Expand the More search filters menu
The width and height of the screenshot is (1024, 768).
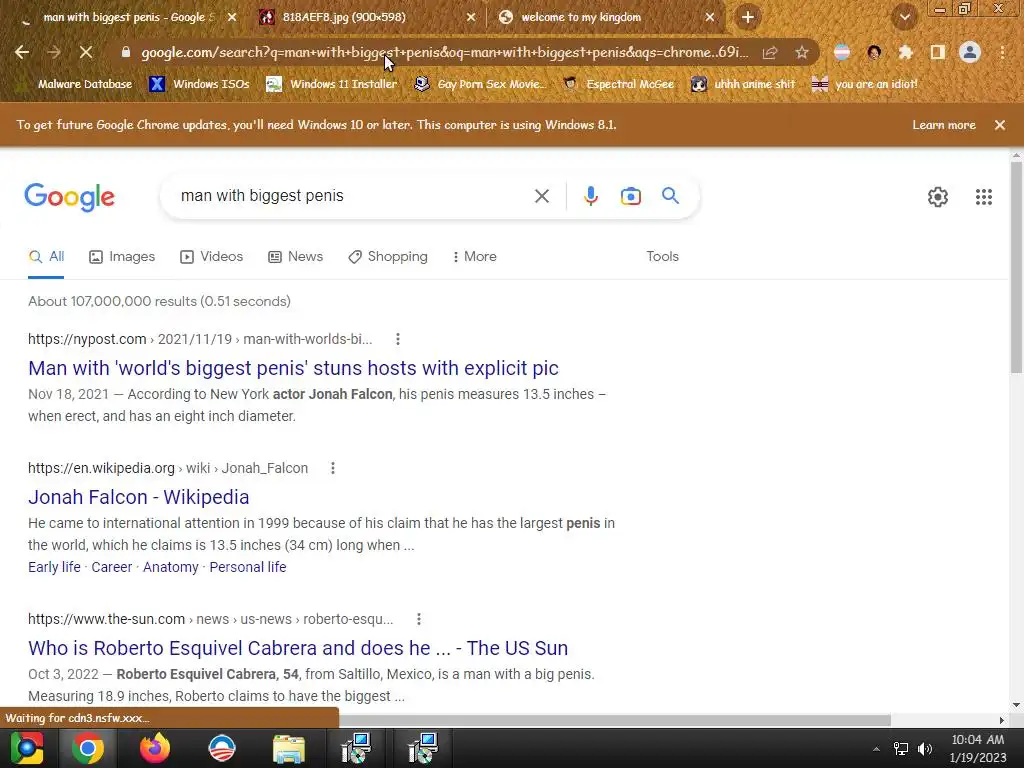[474, 257]
